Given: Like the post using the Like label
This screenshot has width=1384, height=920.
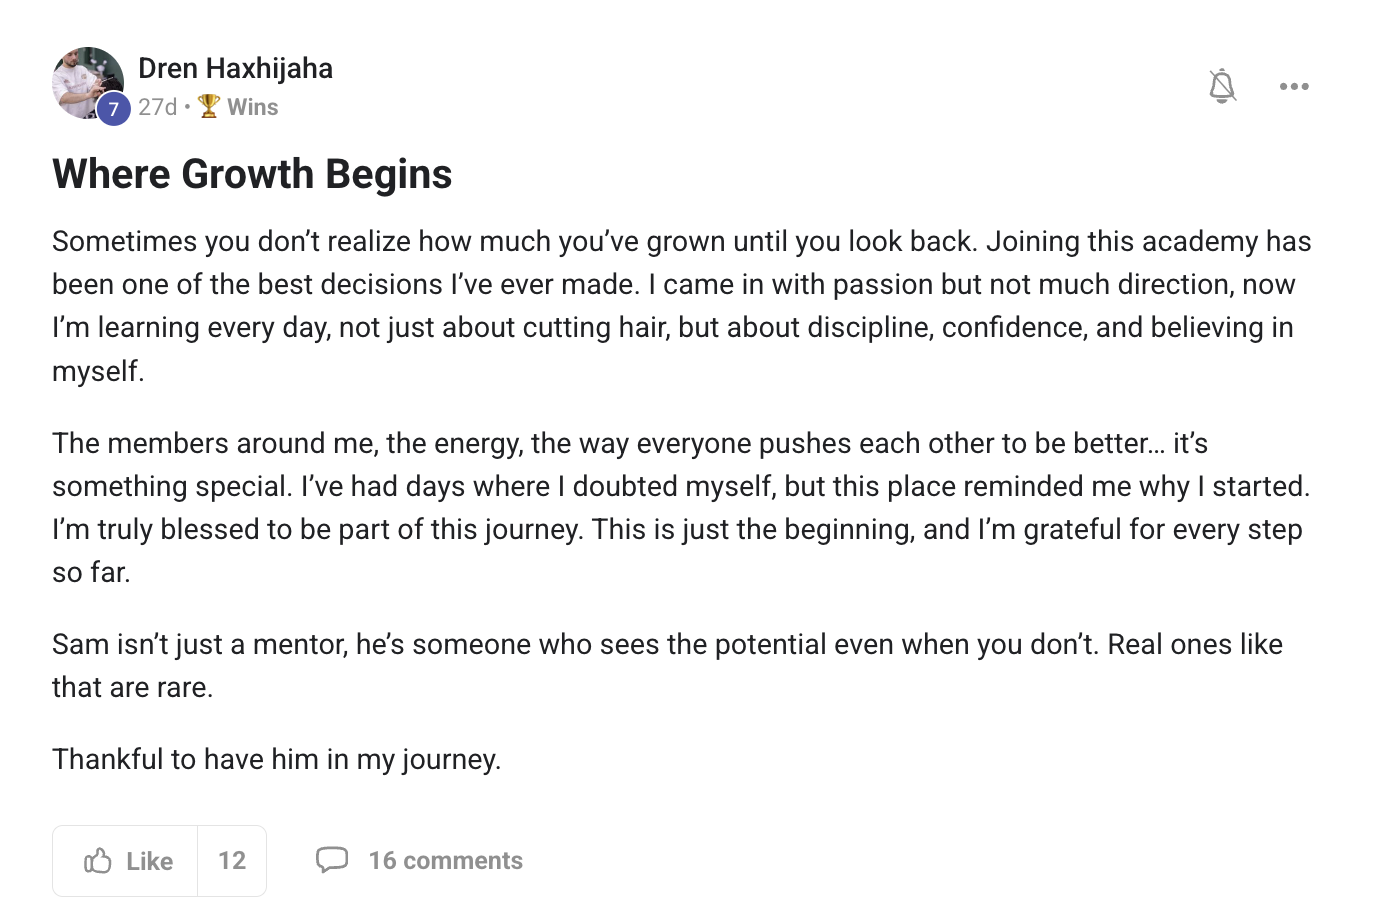Looking at the screenshot, I should (x=149, y=861).
